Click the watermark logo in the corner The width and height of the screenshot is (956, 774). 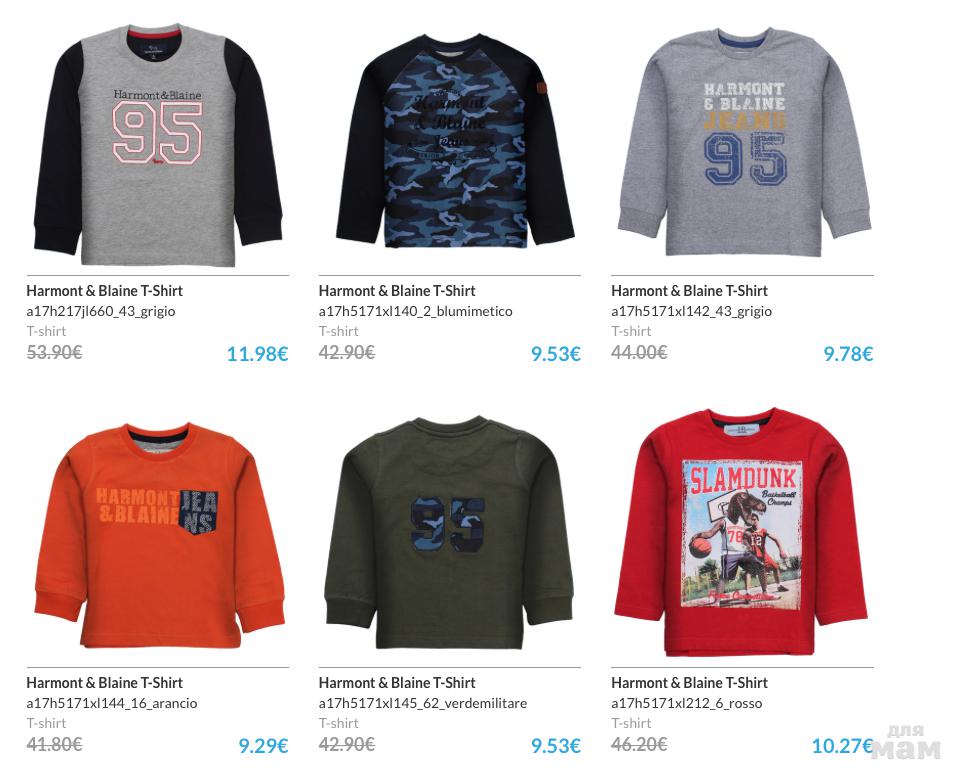pyautogui.click(x=908, y=742)
